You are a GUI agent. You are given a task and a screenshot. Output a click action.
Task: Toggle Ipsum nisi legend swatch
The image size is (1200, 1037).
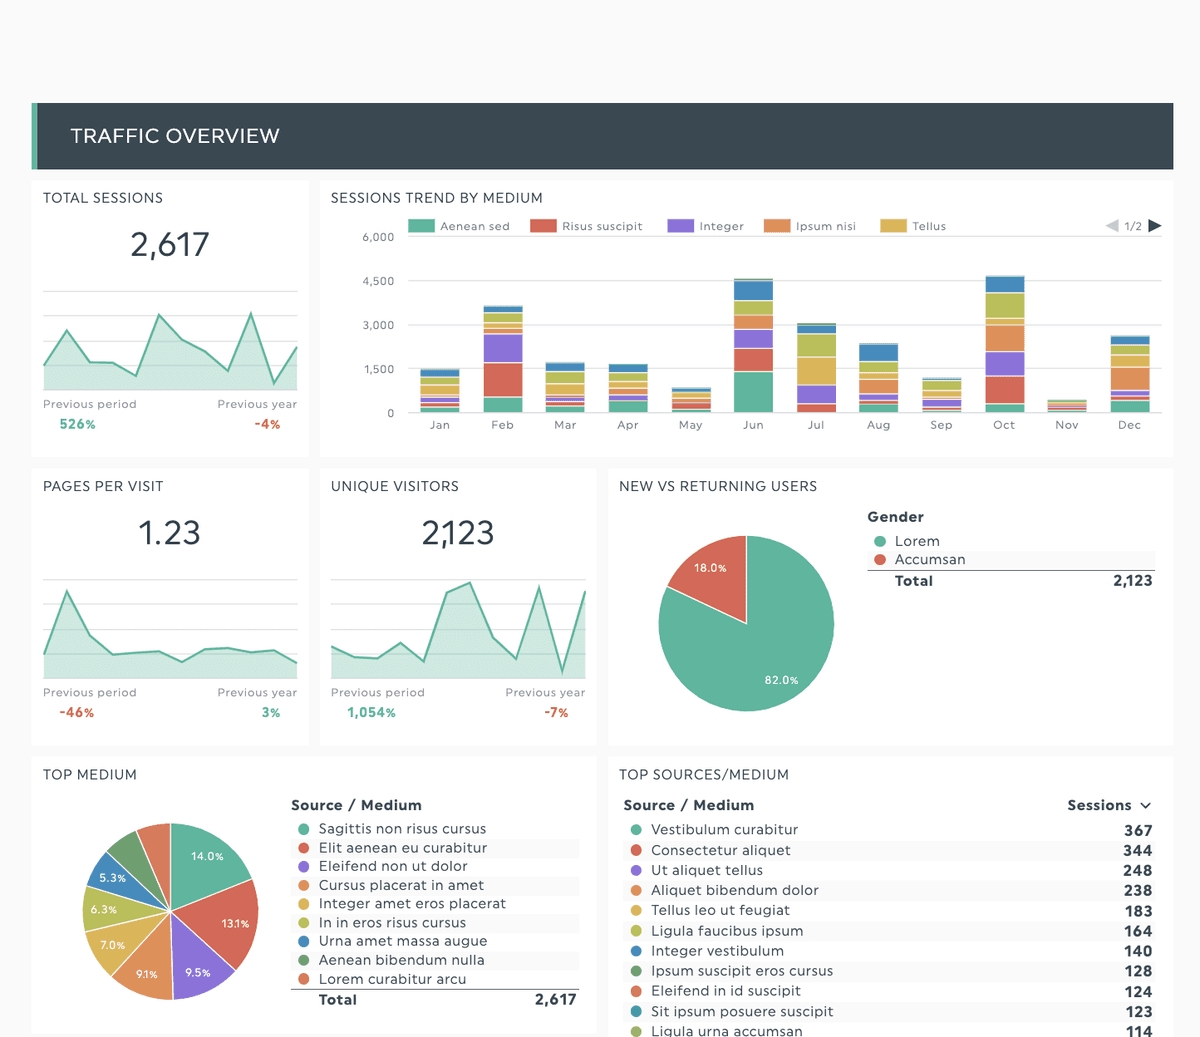pos(777,226)
